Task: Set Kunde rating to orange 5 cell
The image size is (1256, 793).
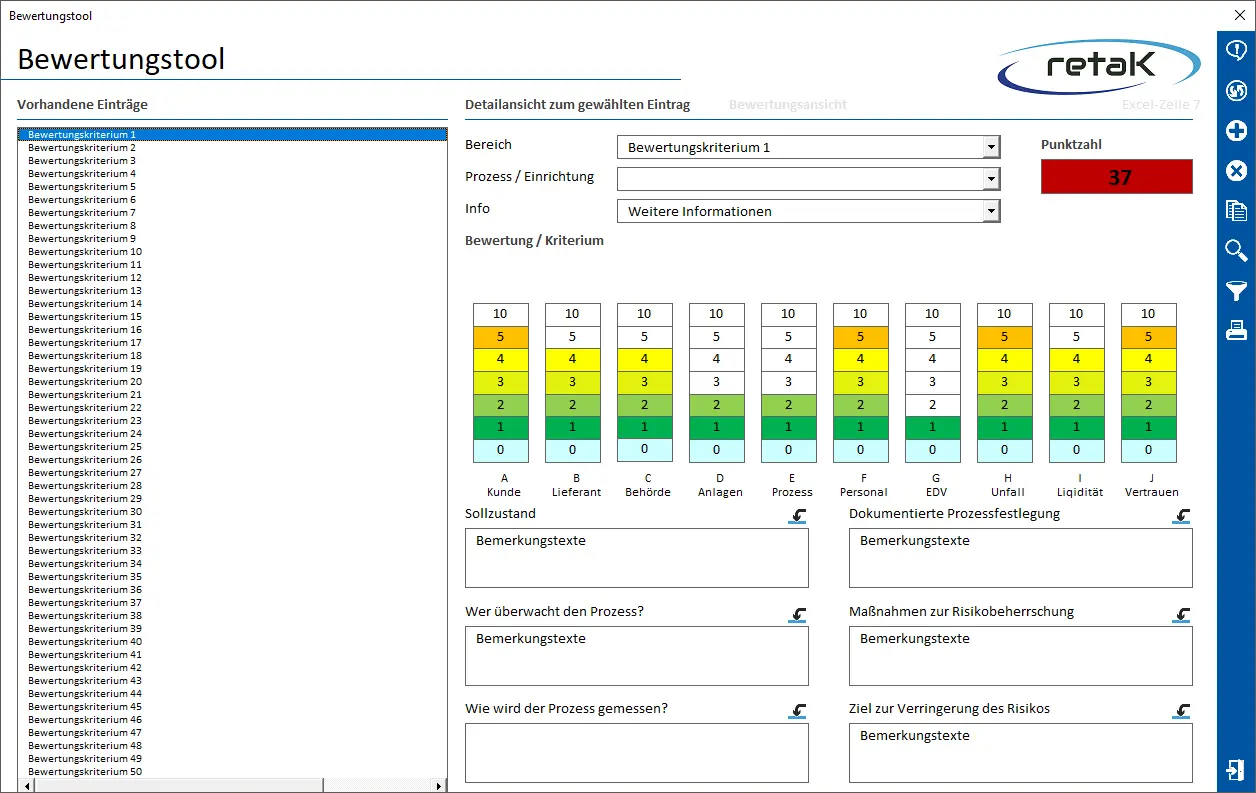Action: [500, 337]
